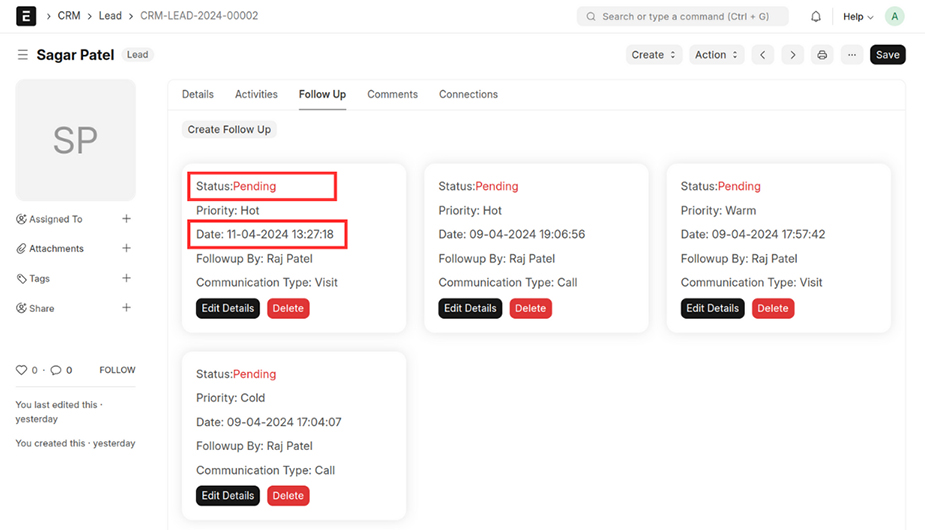Screen dimensions: 925x530
Task: Add attachment using the Attachments plus icon
Action: pyautogui.click(x=126, y=249)
